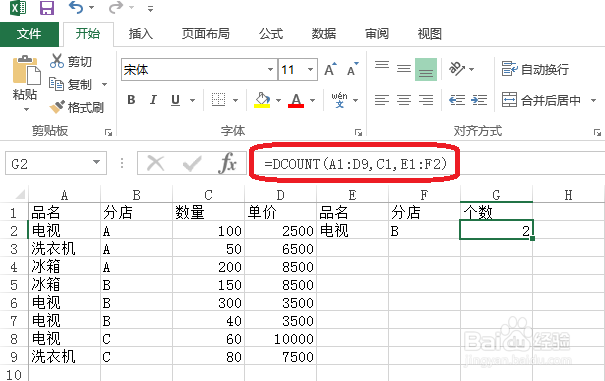The width and height of the screenshot is (605, 381).
Task: Click the 复制 copy button
Action: click(x=71, y=85)
